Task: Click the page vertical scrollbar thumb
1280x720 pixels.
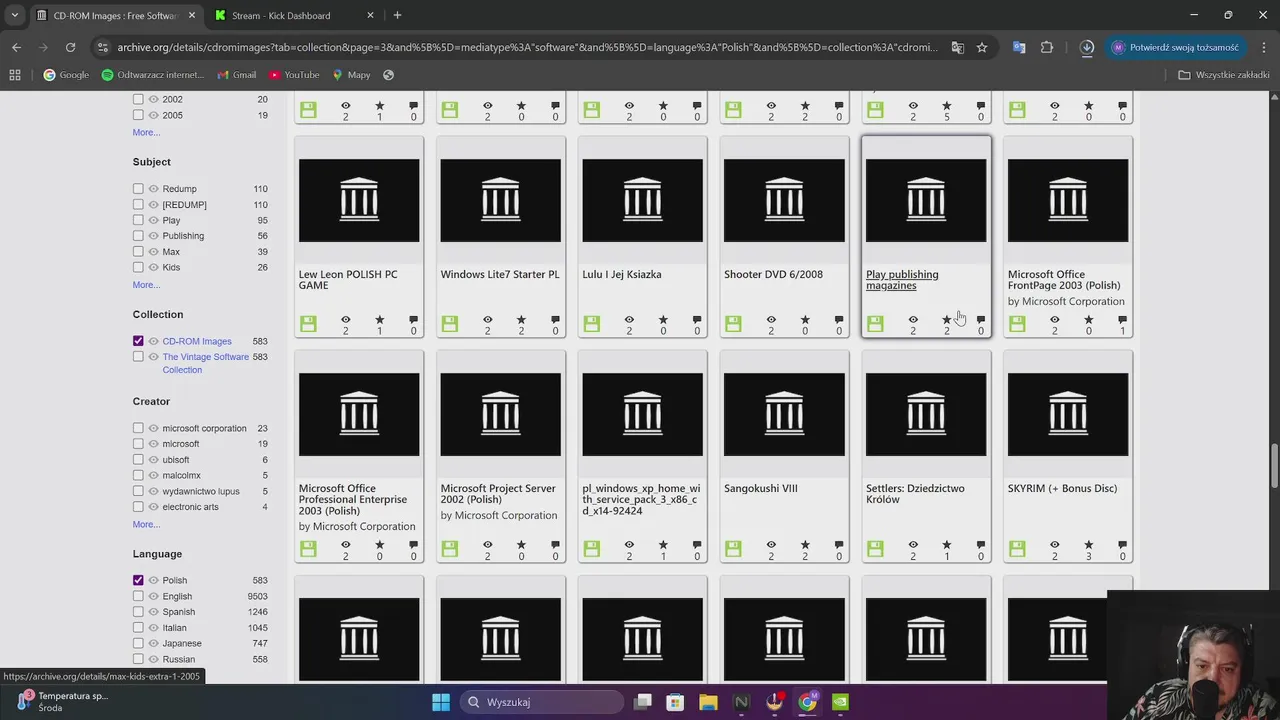Action: click(1274, 465)
